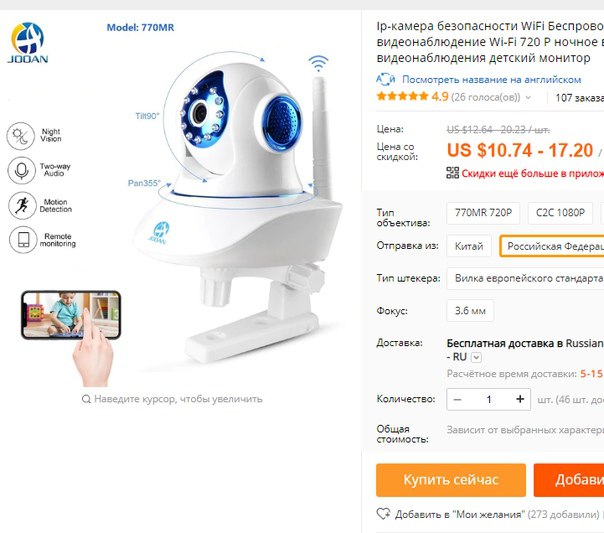This screenshot has height=533, width=604.
Task: Click the quantity number input field
Action: (x=489, y=399)
